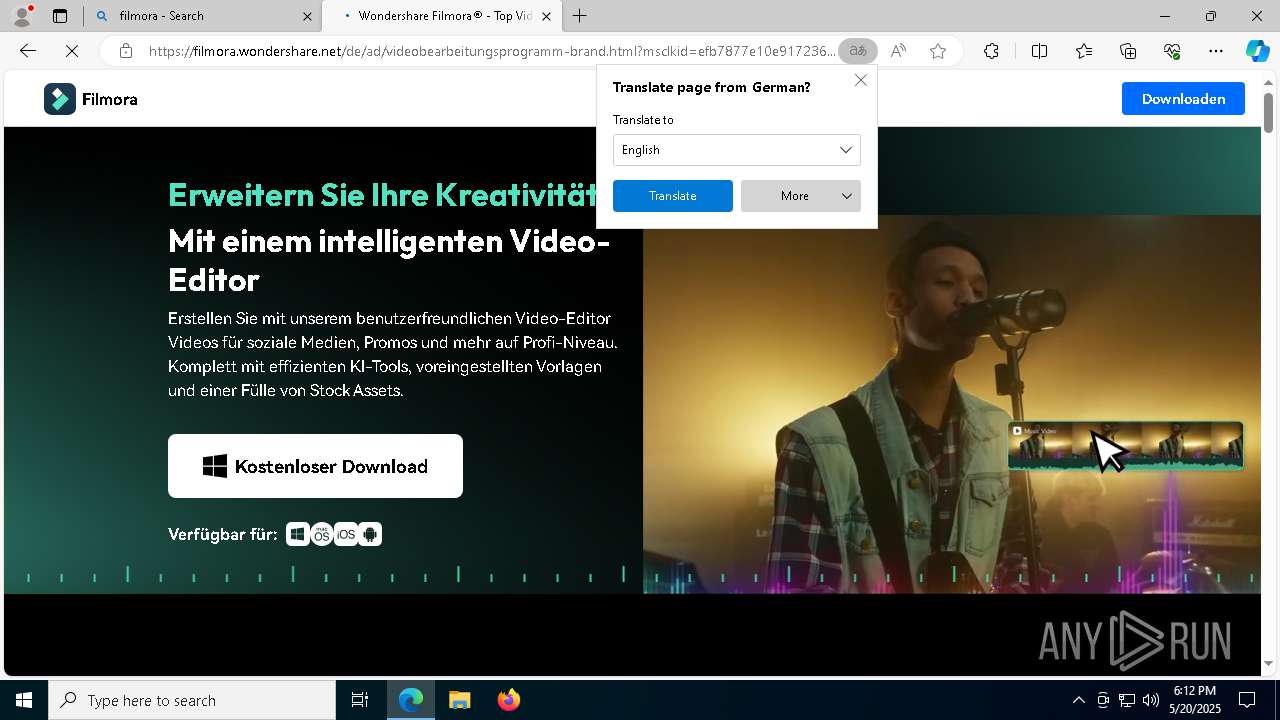Click the music video timeline clip
Screen dimensions: 1280x720
1126,446
